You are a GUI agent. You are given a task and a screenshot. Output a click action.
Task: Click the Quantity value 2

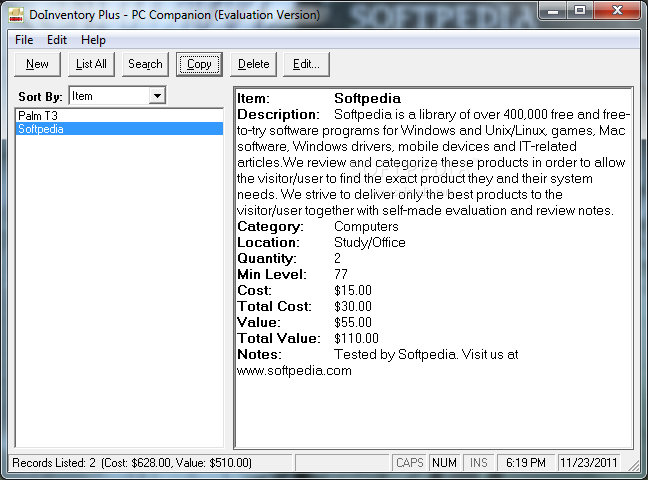[338, 258]
